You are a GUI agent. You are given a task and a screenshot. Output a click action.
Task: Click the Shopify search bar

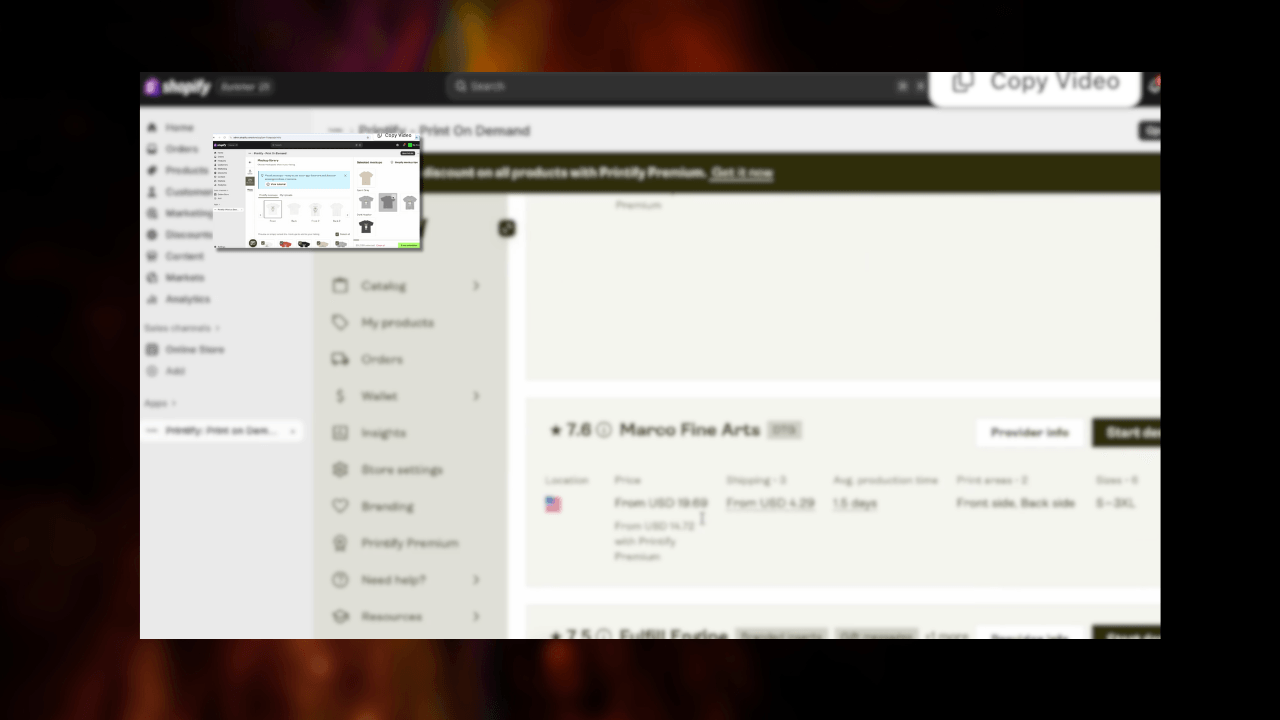[x=687, y=86]
